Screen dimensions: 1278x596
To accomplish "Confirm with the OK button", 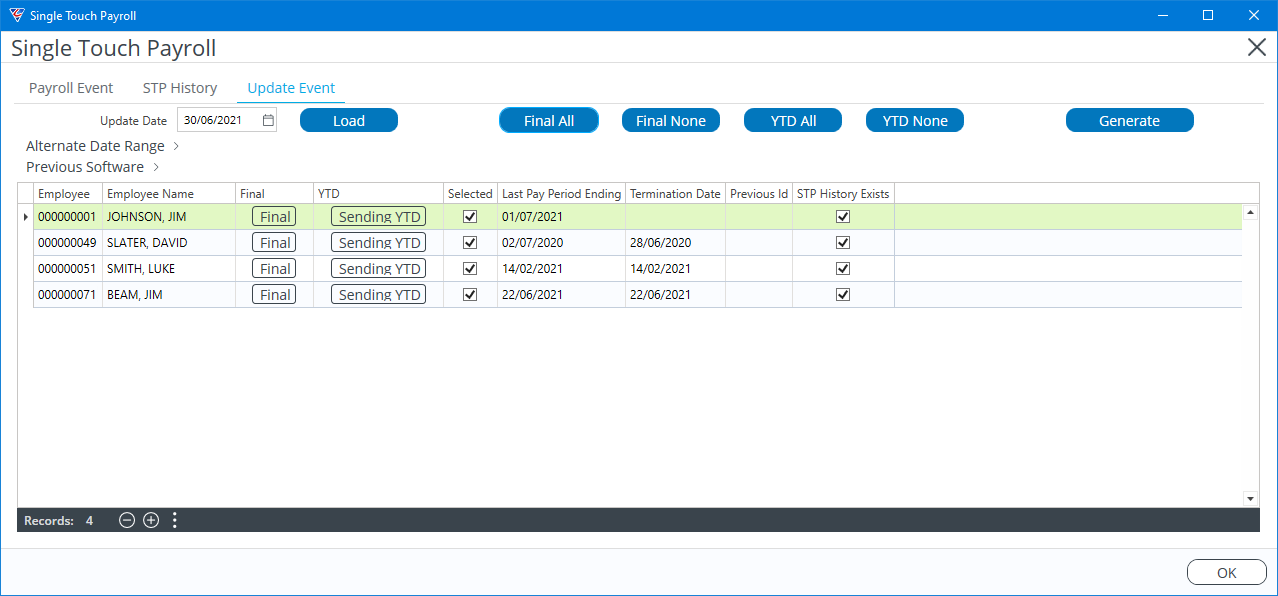I will tap(1227, 573).
